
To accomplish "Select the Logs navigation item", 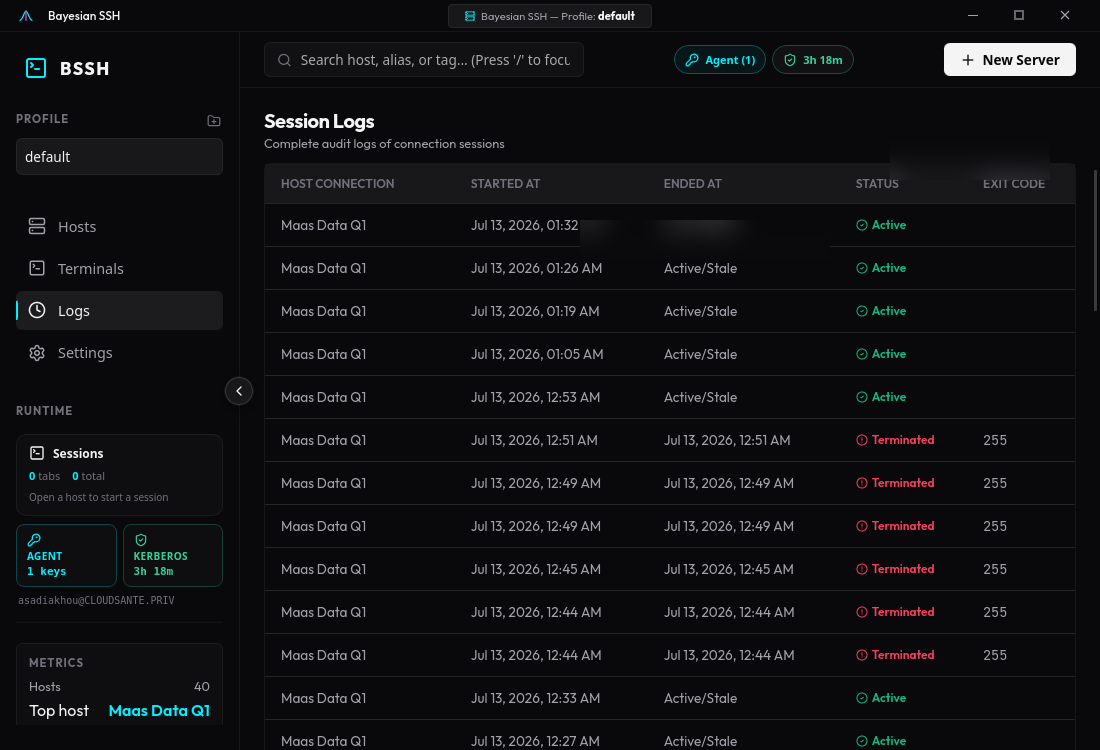I will pyautogui.click(x=119, y=311).
